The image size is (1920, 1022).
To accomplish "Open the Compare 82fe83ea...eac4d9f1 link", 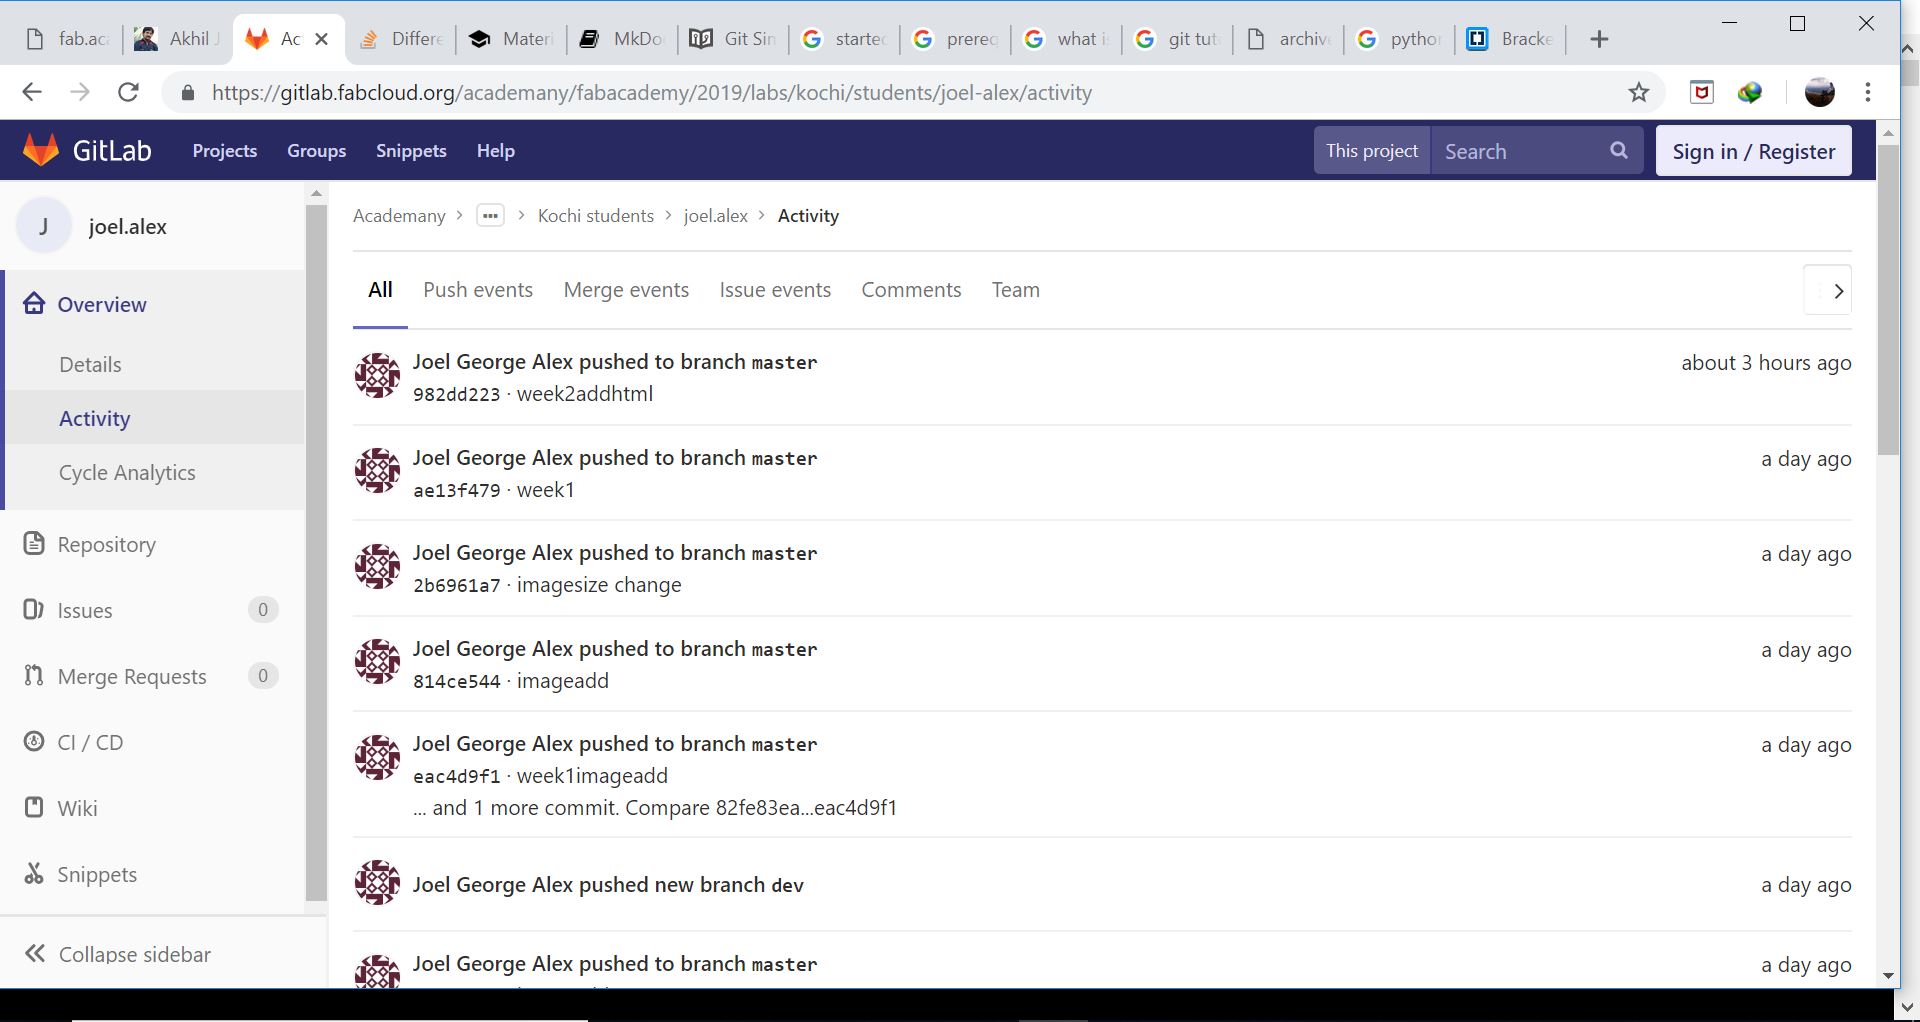I will click(761, 808).
